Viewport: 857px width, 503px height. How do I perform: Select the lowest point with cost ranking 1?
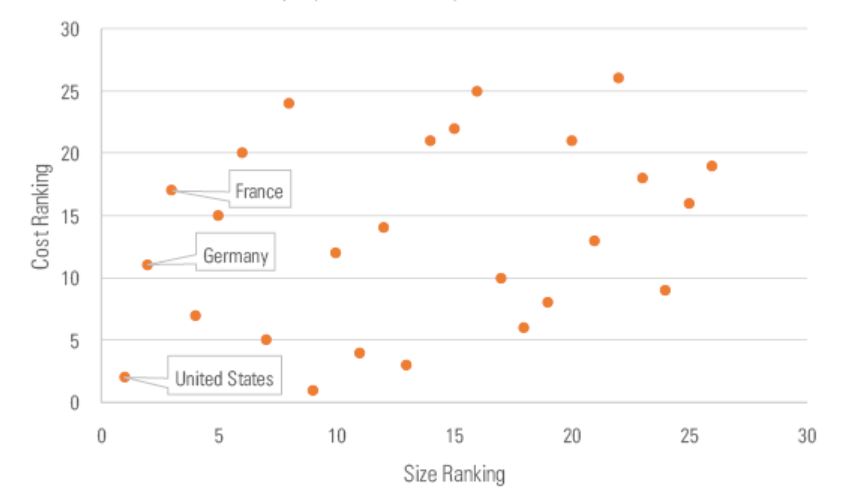pyautogui.click(x=313, y=390)
